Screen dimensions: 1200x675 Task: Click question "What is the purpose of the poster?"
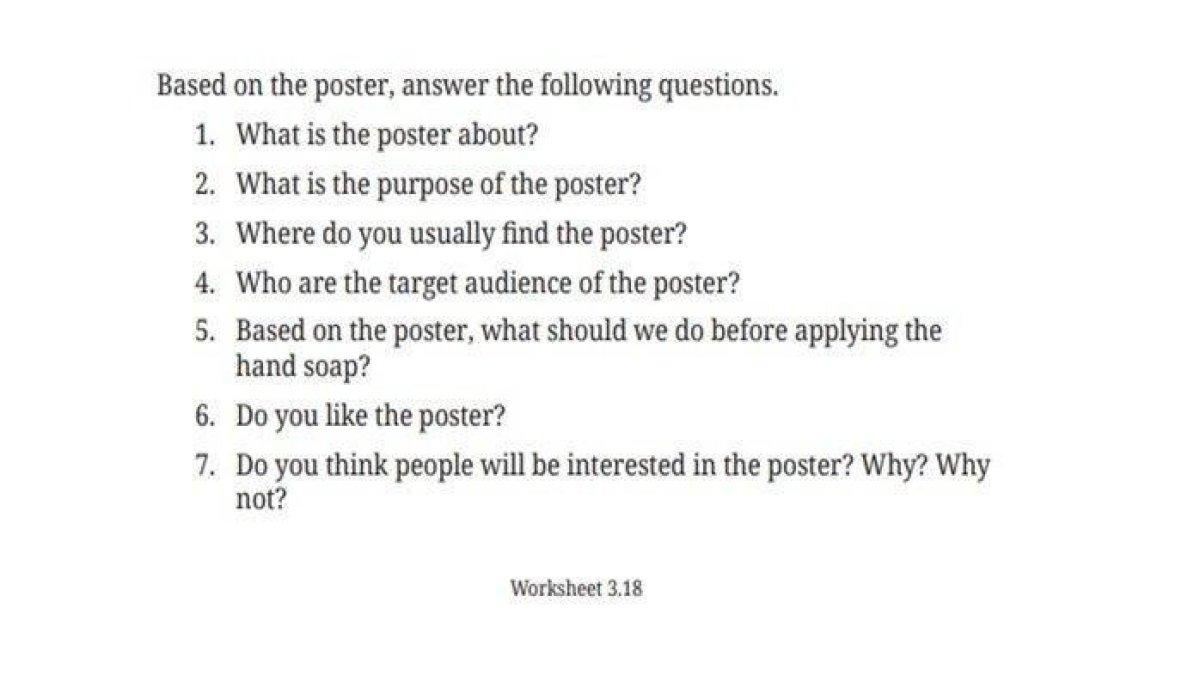438,185
